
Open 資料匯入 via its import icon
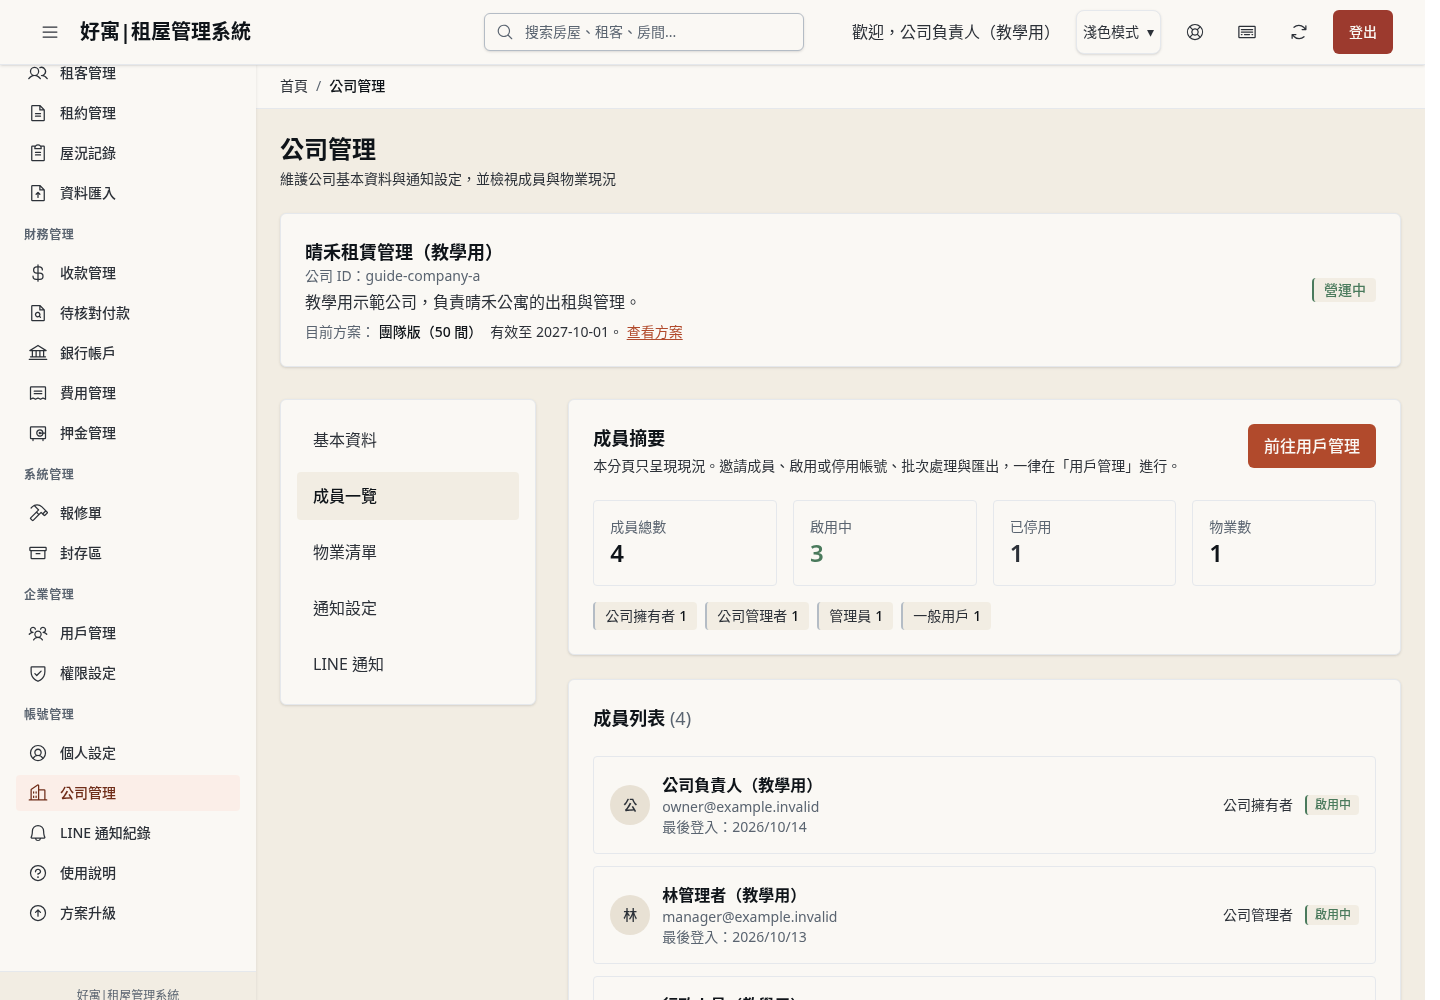(x=38, y=193)
